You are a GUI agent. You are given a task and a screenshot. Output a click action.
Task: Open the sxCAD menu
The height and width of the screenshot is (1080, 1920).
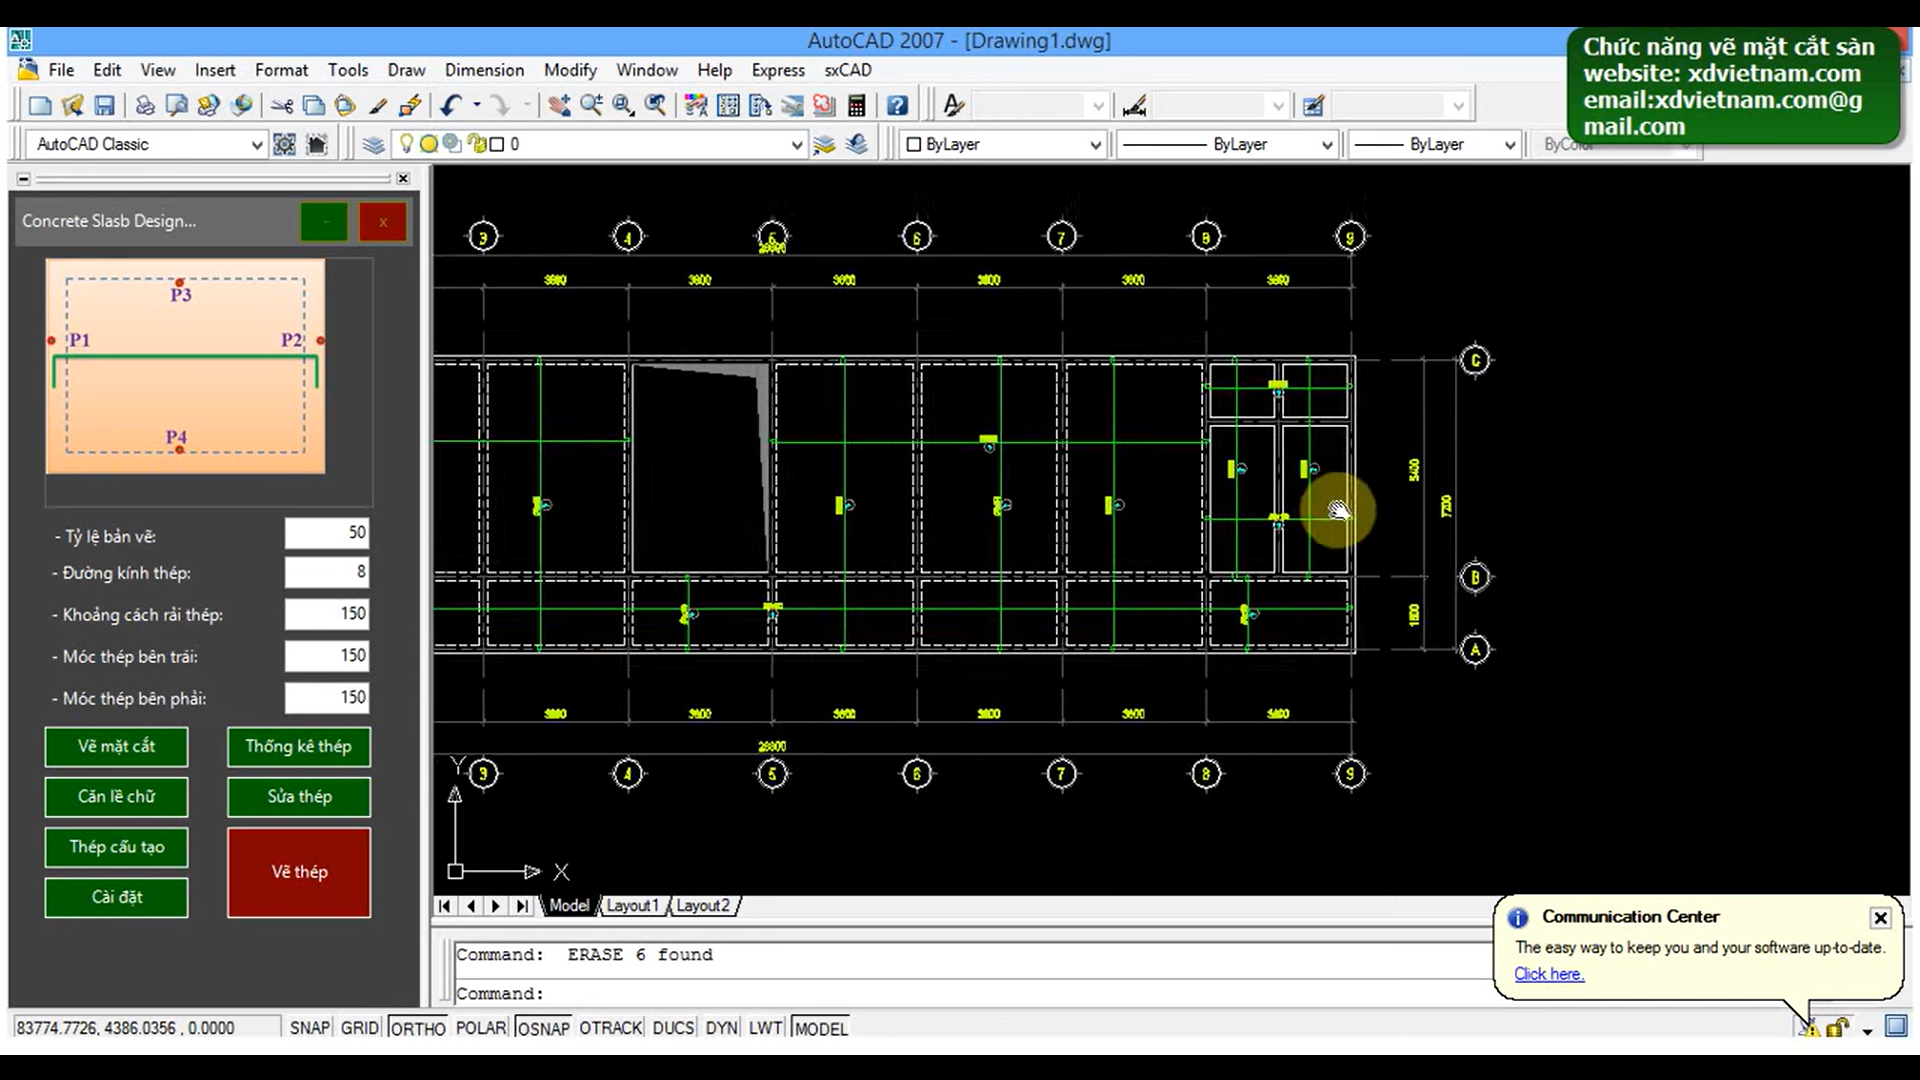pos(848,70)
